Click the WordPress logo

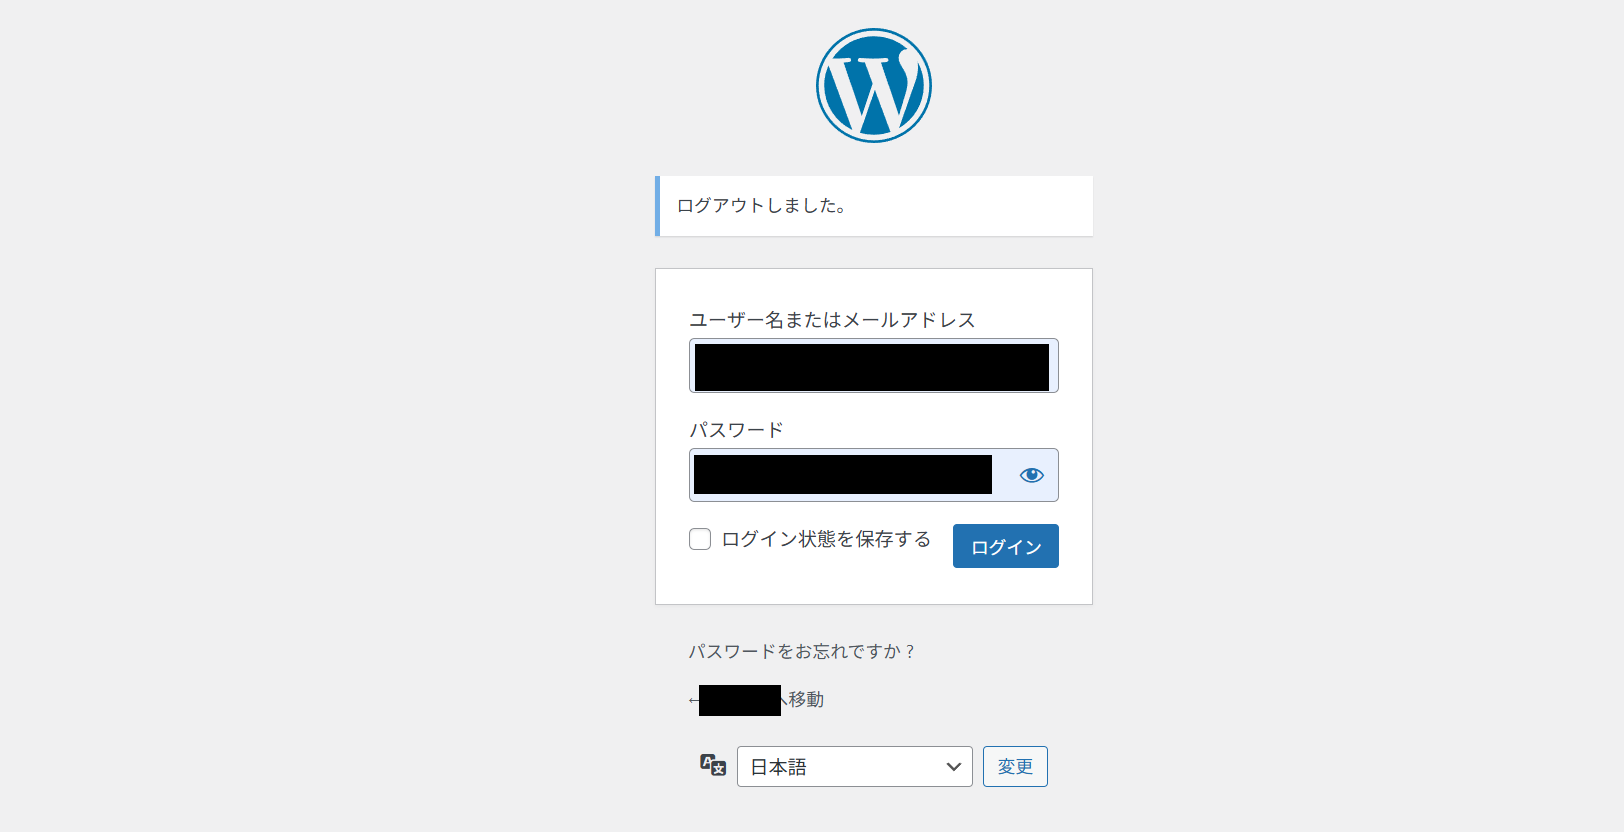coord(874,85)
